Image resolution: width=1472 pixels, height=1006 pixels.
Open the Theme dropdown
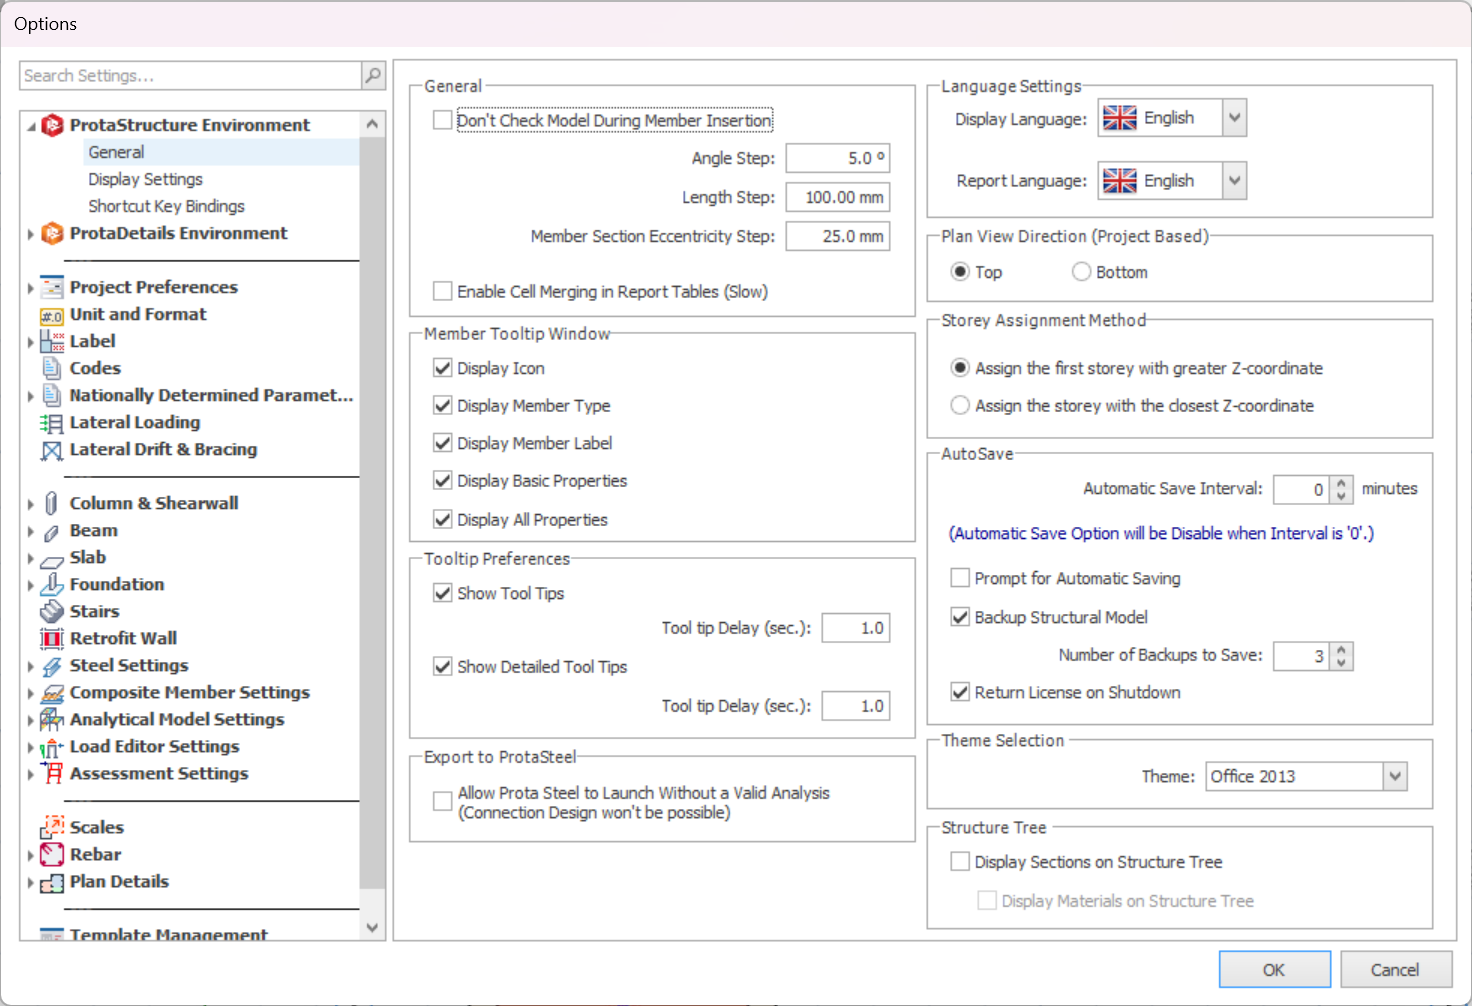(x=1395, y=776)
